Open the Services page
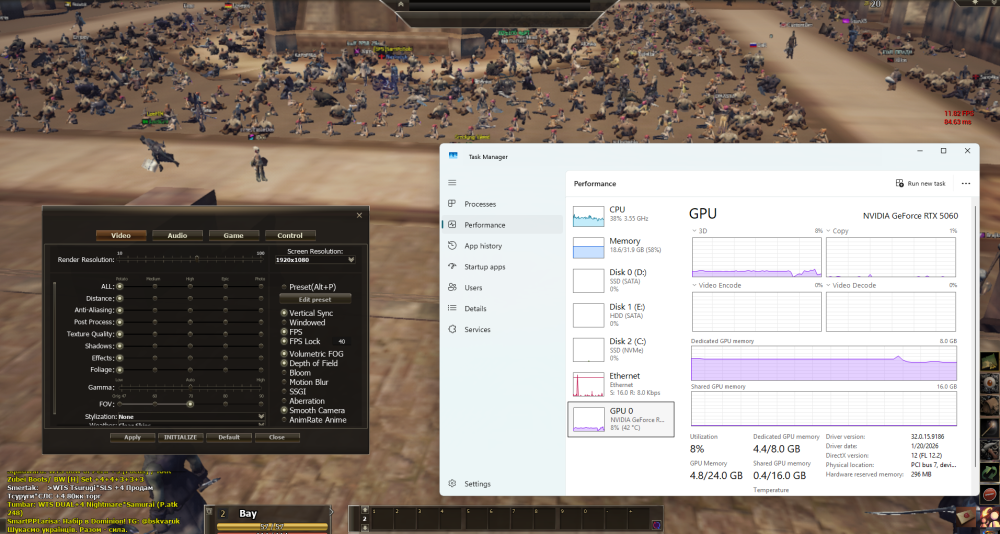The height and width of the screenshot is (534, 1000). (x=477, y=330)
